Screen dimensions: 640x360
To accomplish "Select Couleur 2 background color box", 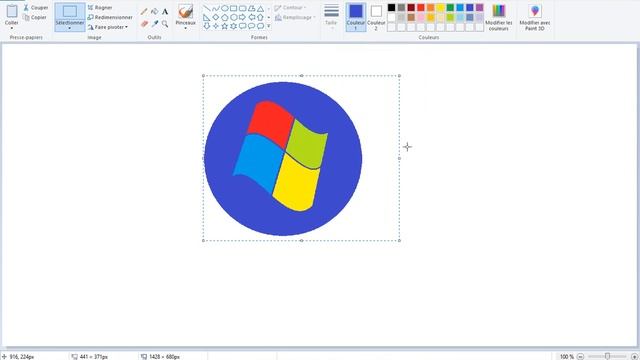I will click(x=376, y=17).
